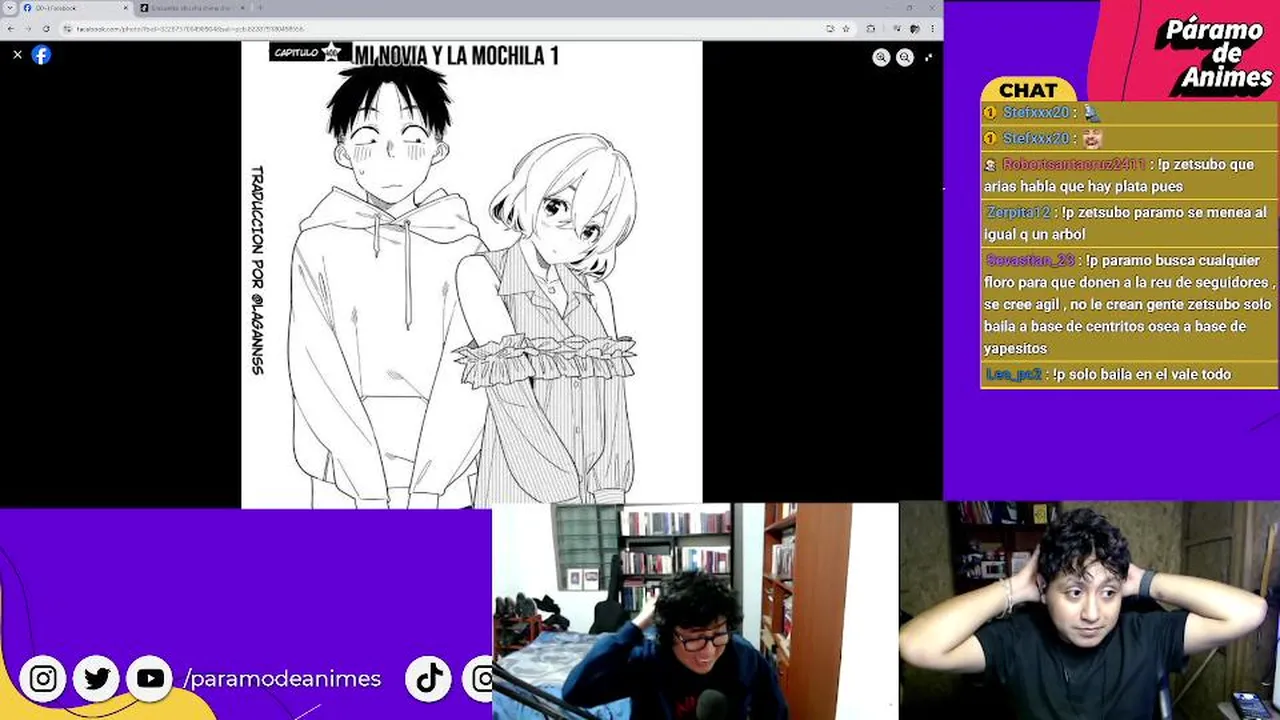Go back in the browser
The width and height of the screenshot is (1280, 720).
(x=11, y=29)
